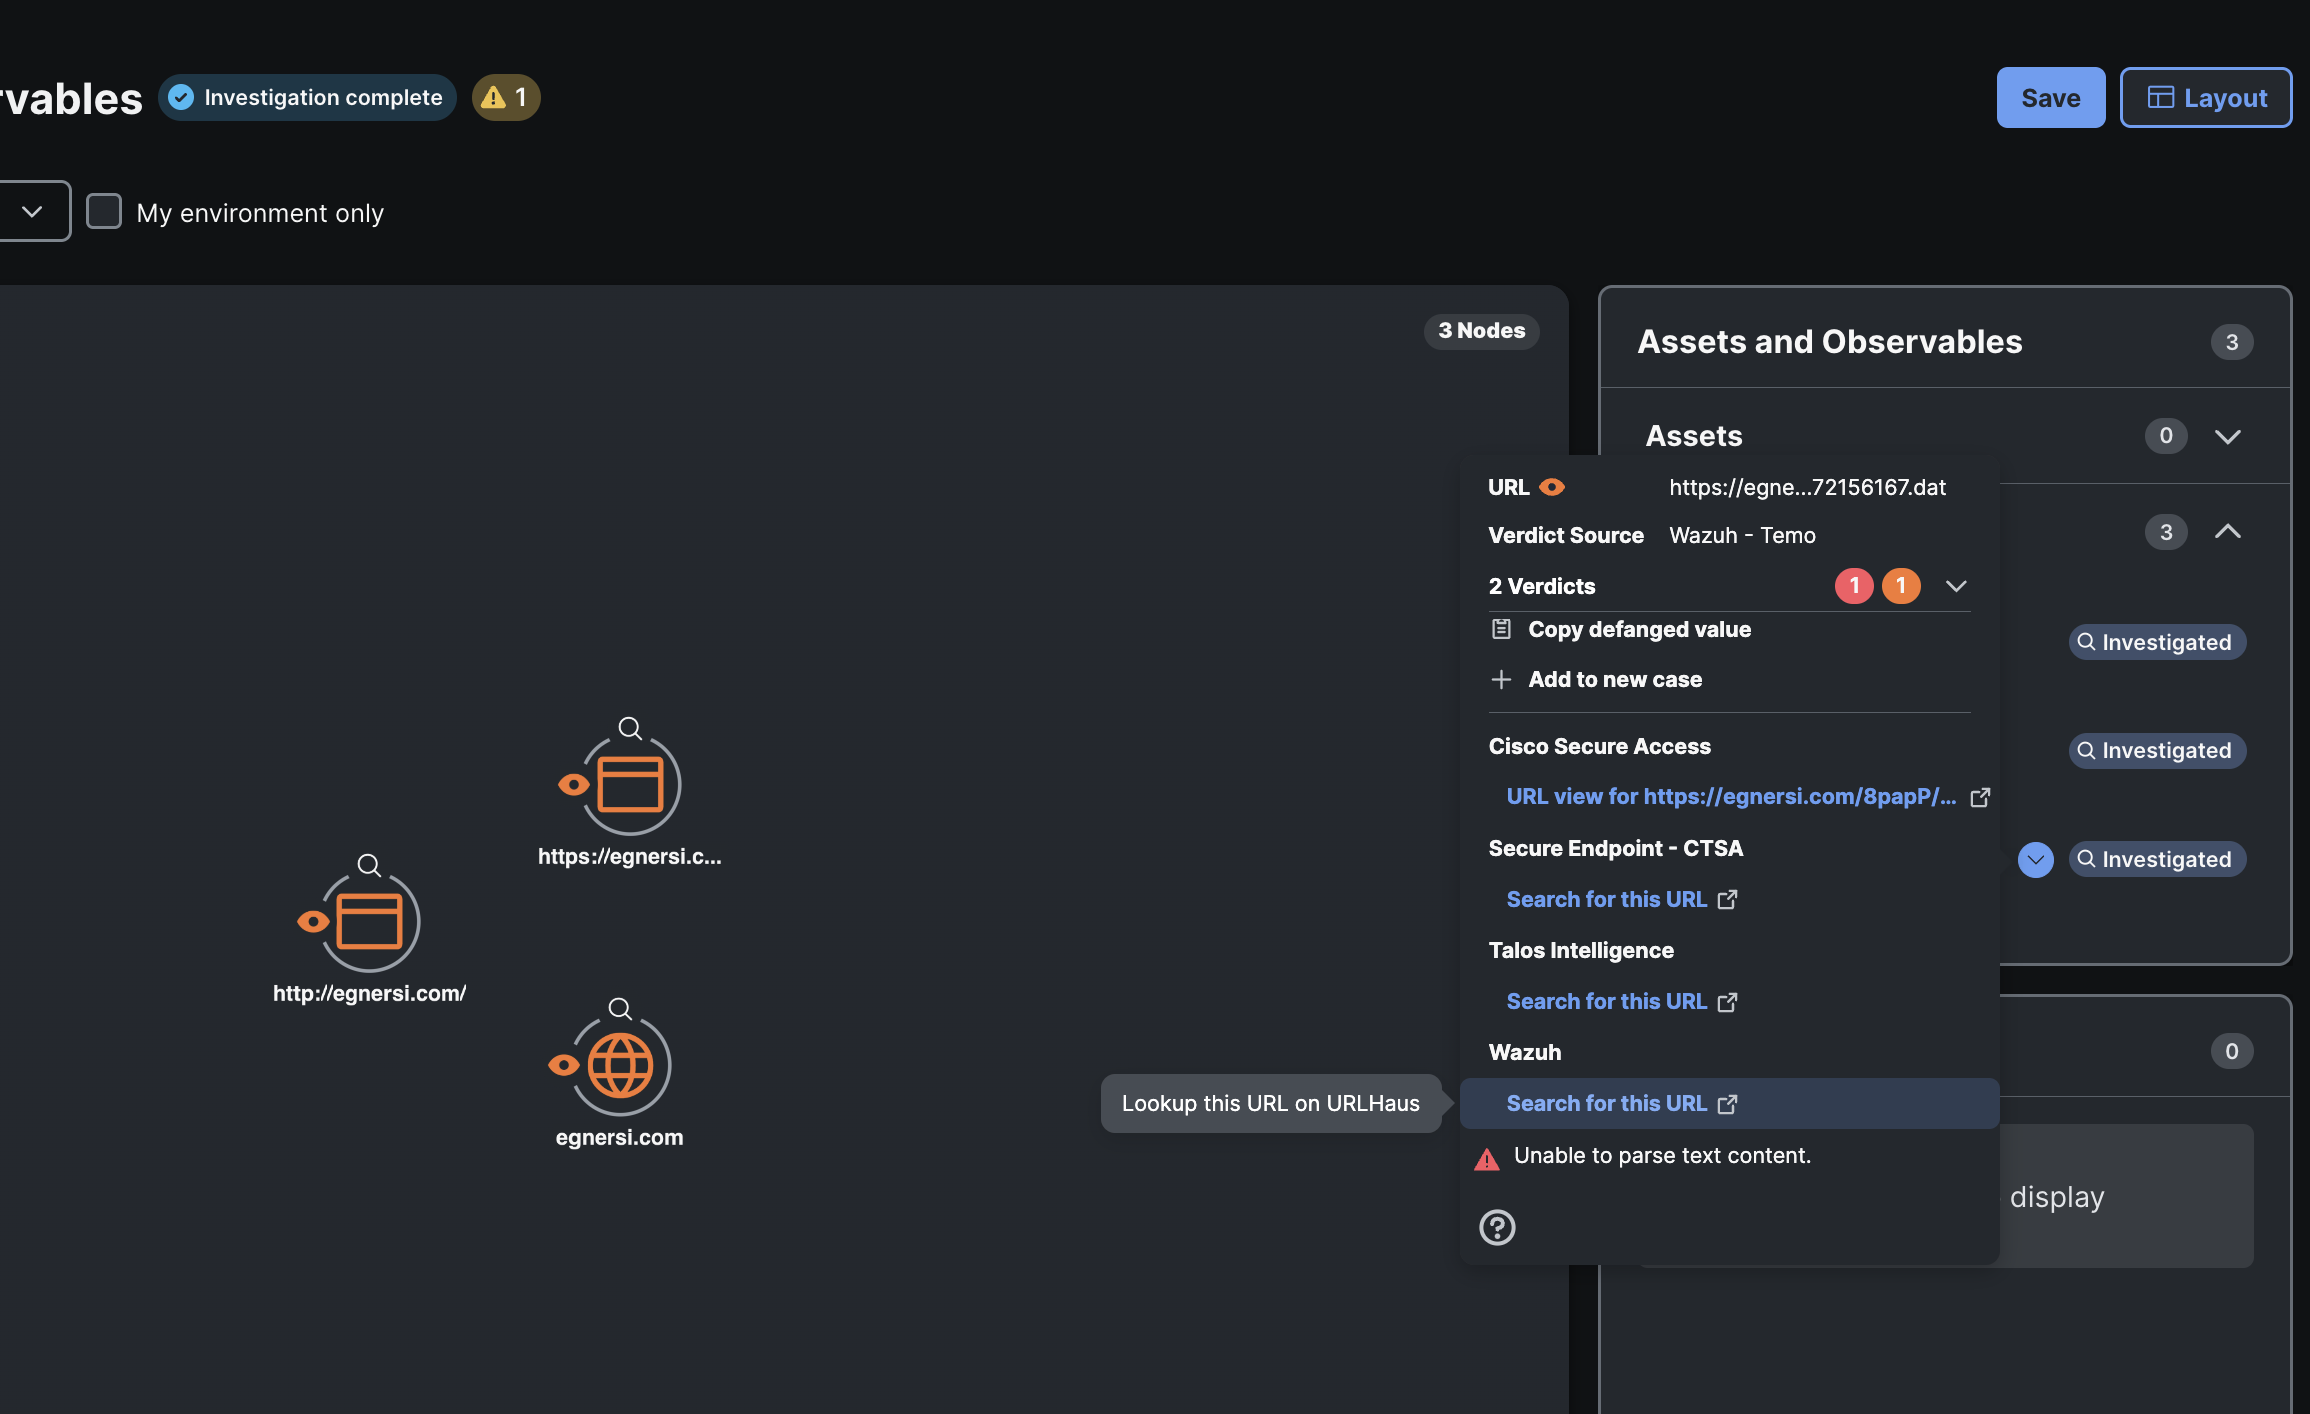This screenshot has height=1414, width=2310.
Task: Click the warning badge showing 1
Action: click(506, 97)
